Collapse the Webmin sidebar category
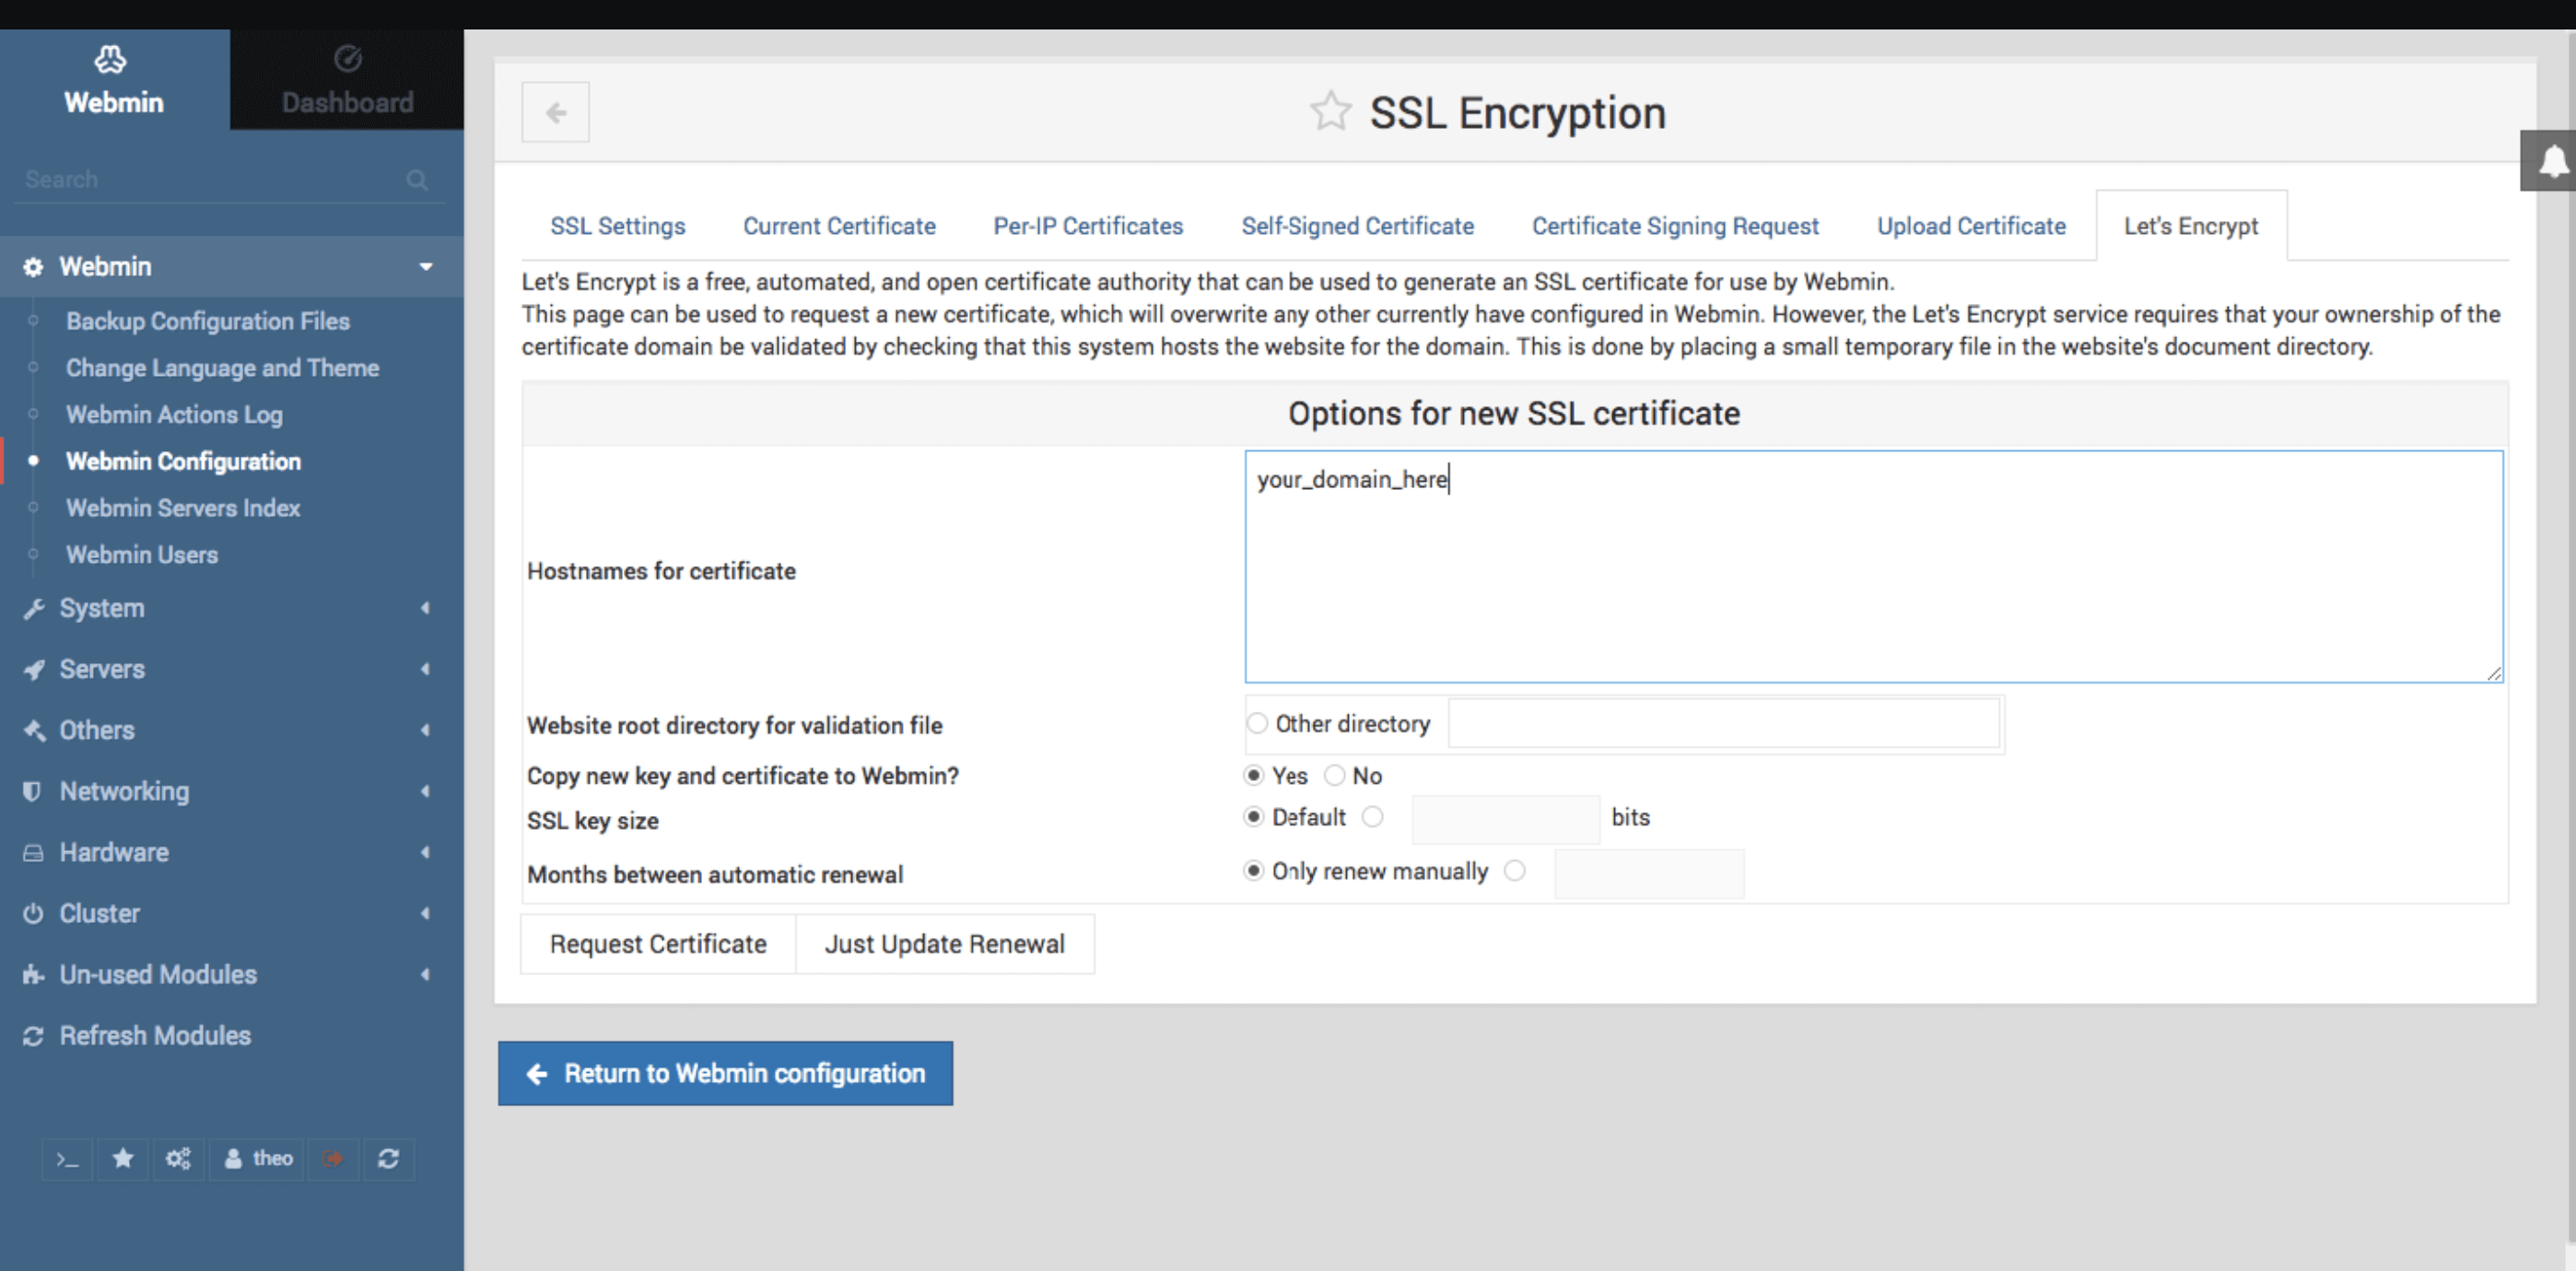2576x1271 pixels. [x=232, y=267]
